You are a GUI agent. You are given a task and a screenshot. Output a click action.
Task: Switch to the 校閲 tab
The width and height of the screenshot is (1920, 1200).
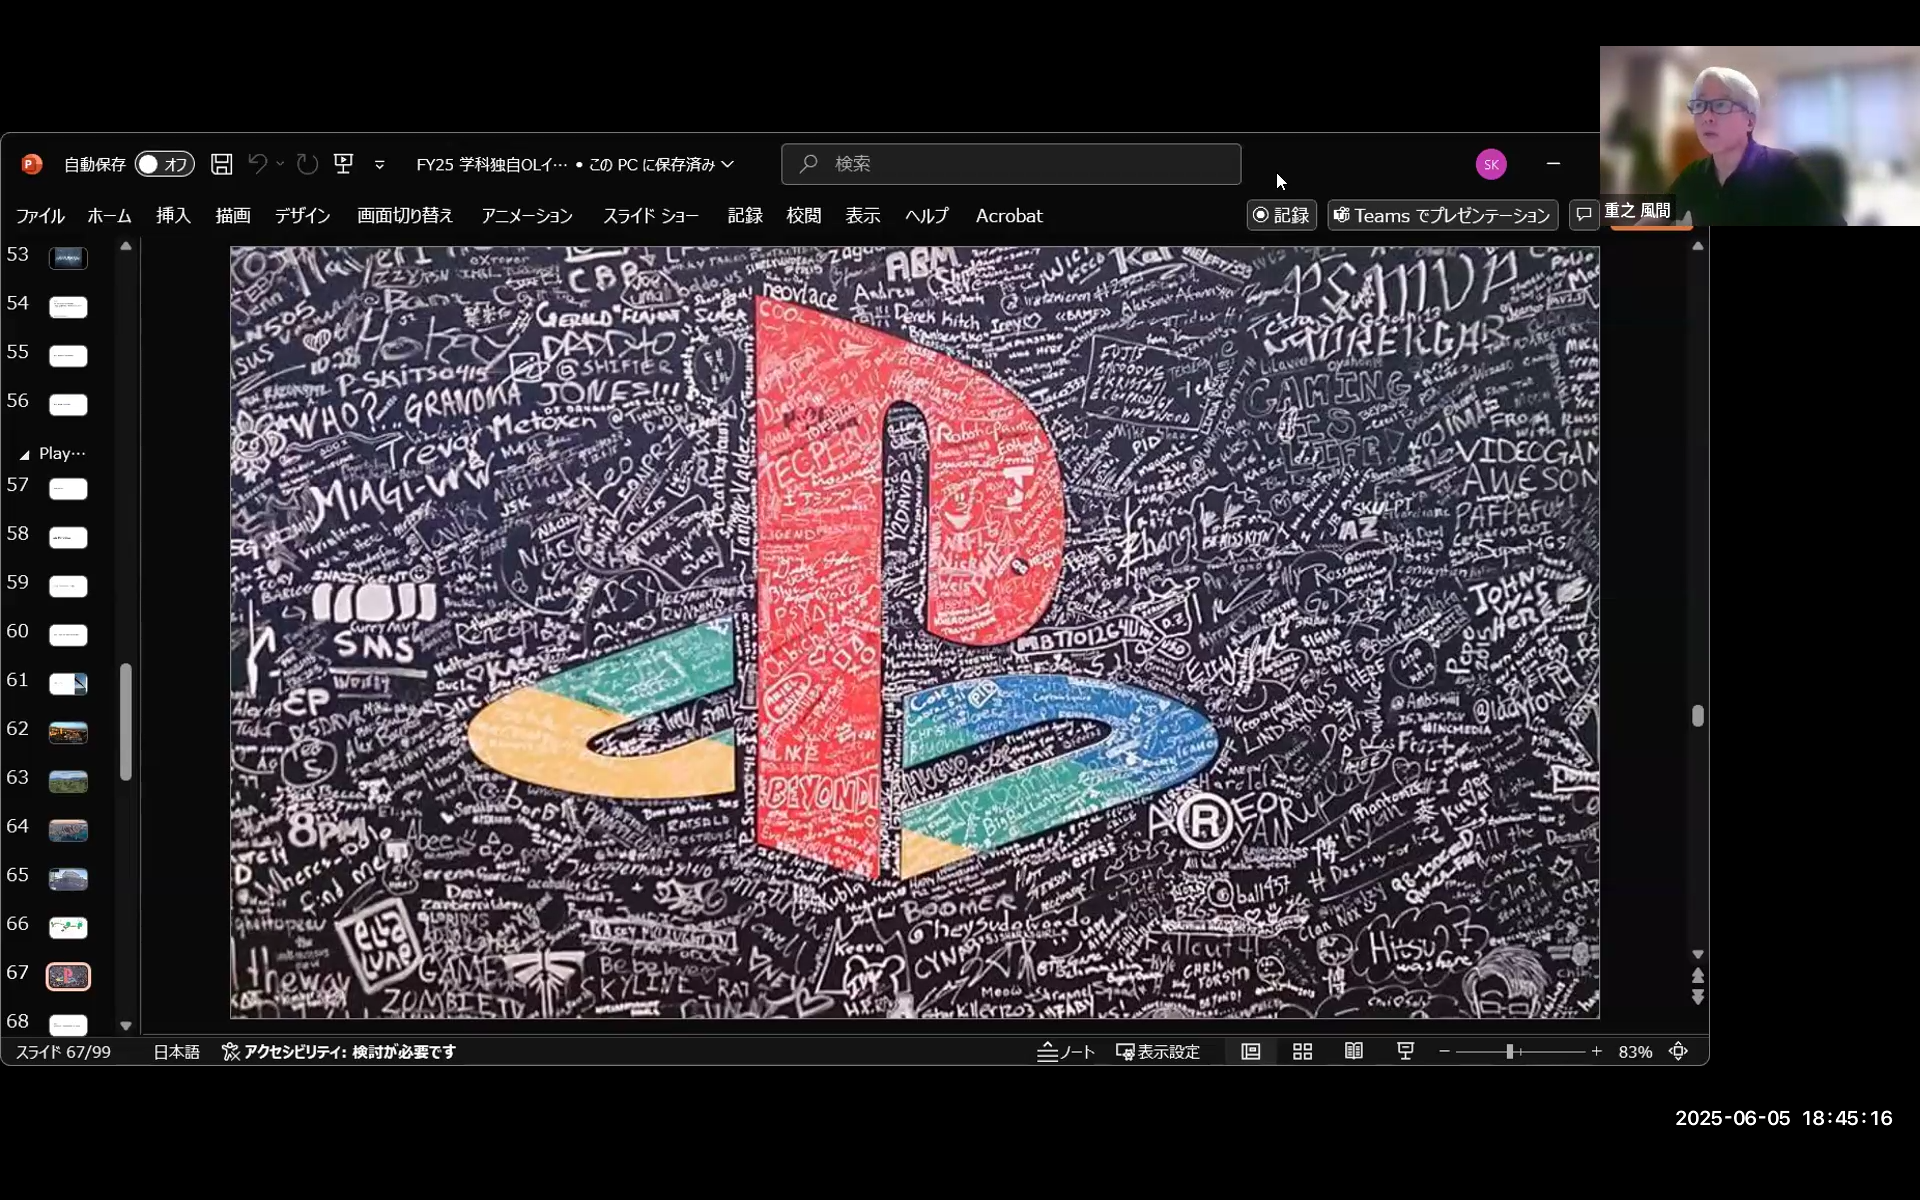pyautogui.click(x=804, y=216)
